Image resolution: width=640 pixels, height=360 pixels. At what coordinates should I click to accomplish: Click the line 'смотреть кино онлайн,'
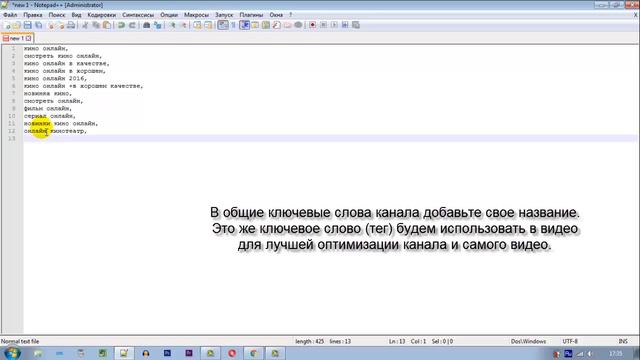pyautogui.click(x=63, y=56)
